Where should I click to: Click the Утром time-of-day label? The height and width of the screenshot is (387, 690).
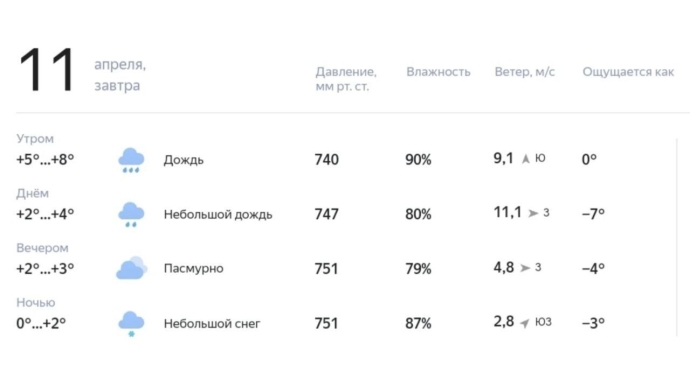35,139
